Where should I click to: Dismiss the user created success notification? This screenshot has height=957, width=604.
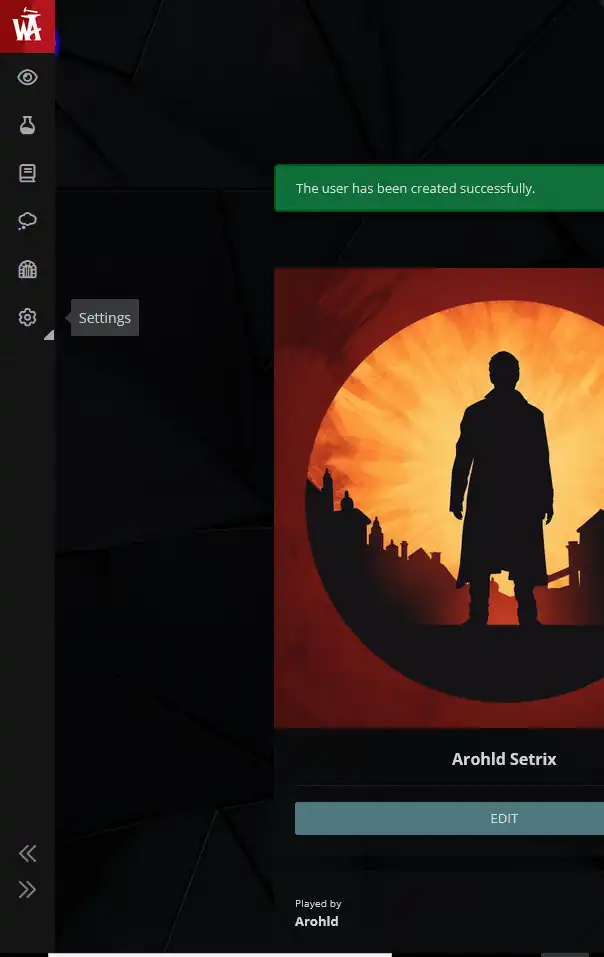440,188
